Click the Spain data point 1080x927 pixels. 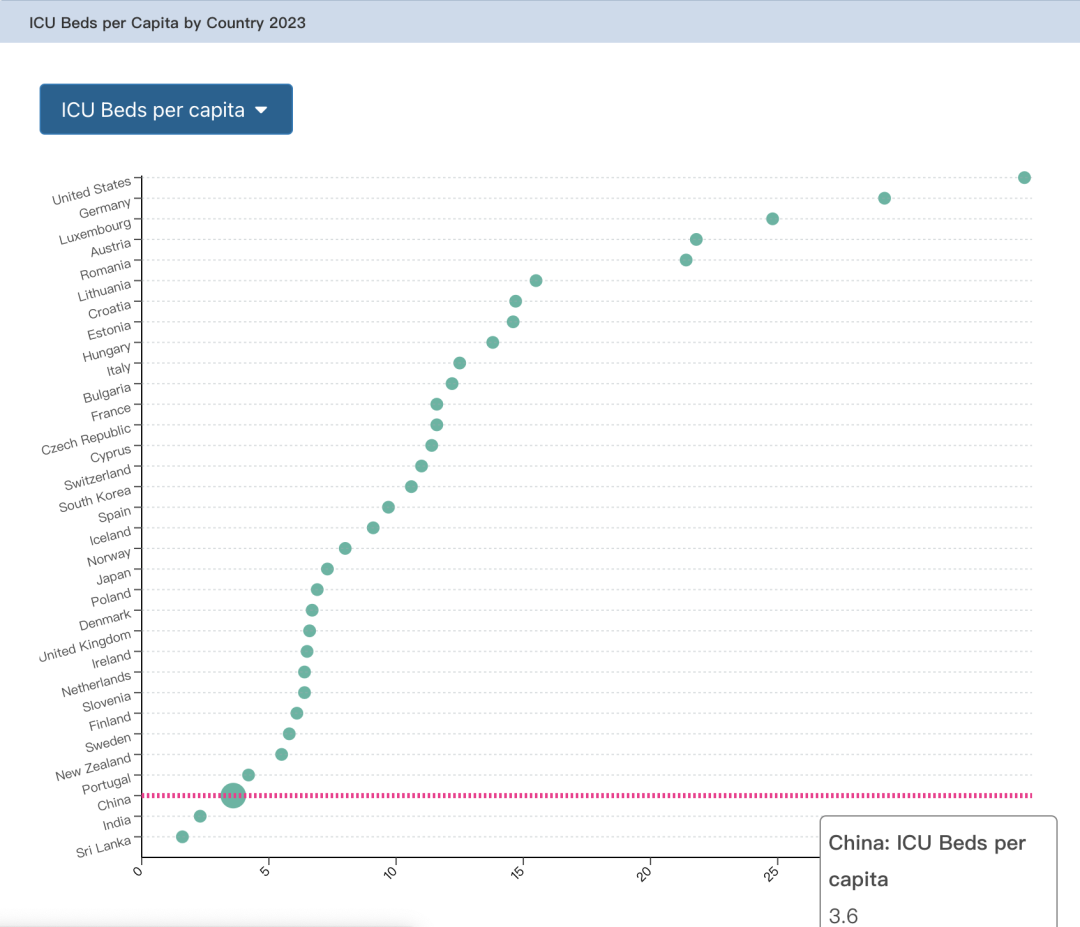point(388,507)
